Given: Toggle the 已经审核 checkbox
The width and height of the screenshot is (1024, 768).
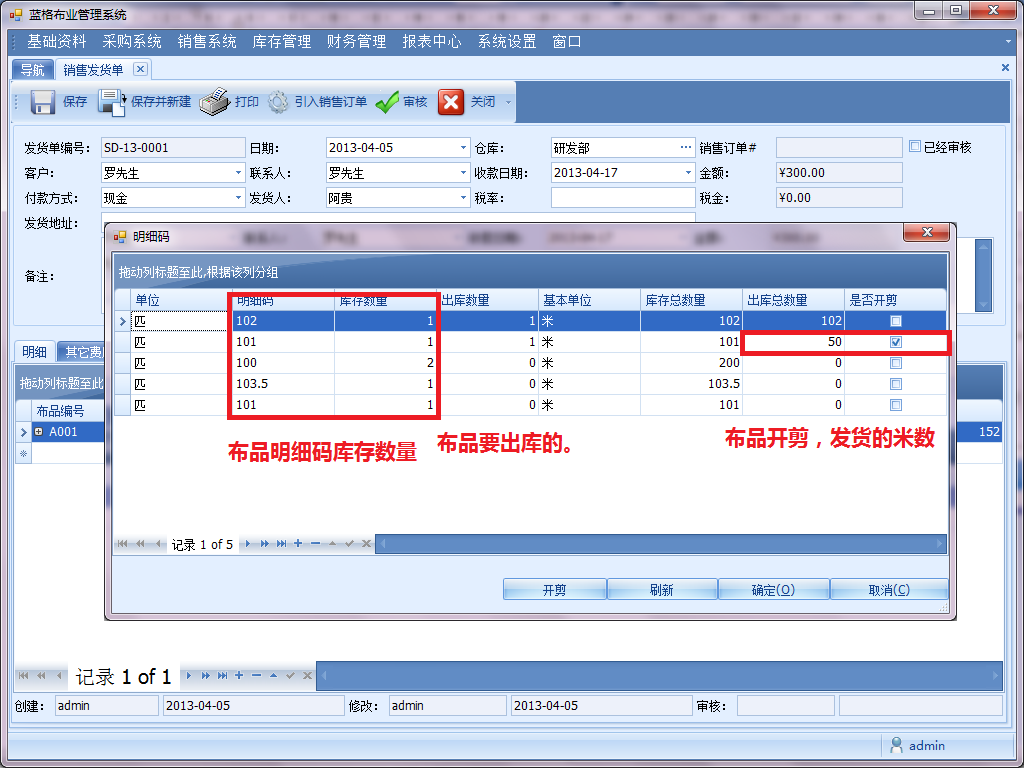Looking at the screenshot, I should (x=915, y=146).
